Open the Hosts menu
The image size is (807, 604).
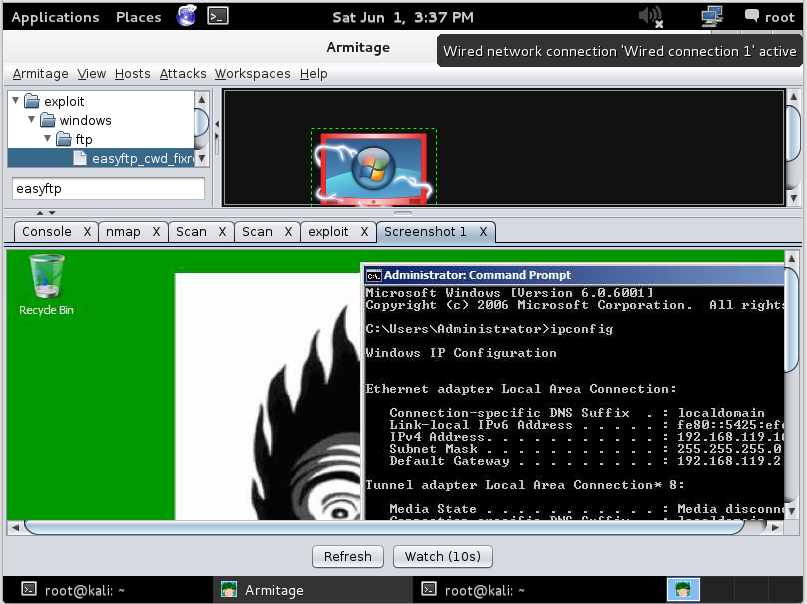click(132, 74)
